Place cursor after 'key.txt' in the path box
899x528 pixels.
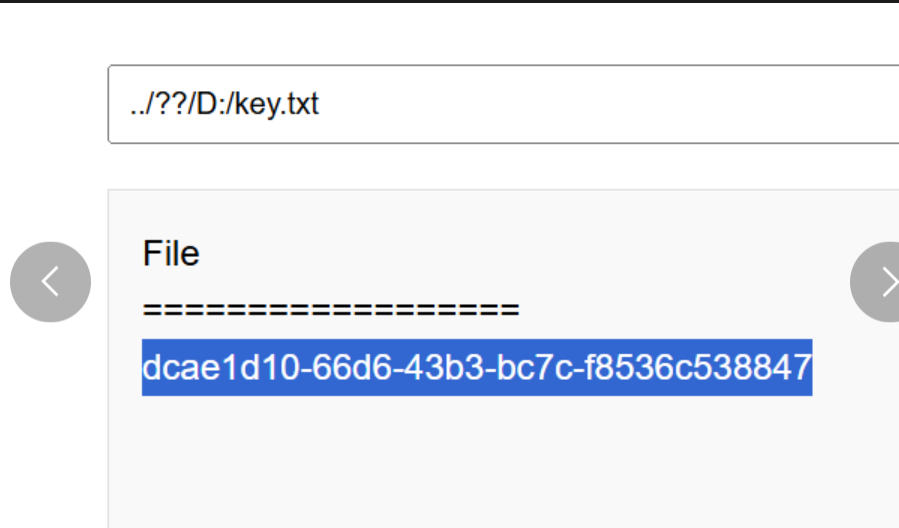pos(320,104)
